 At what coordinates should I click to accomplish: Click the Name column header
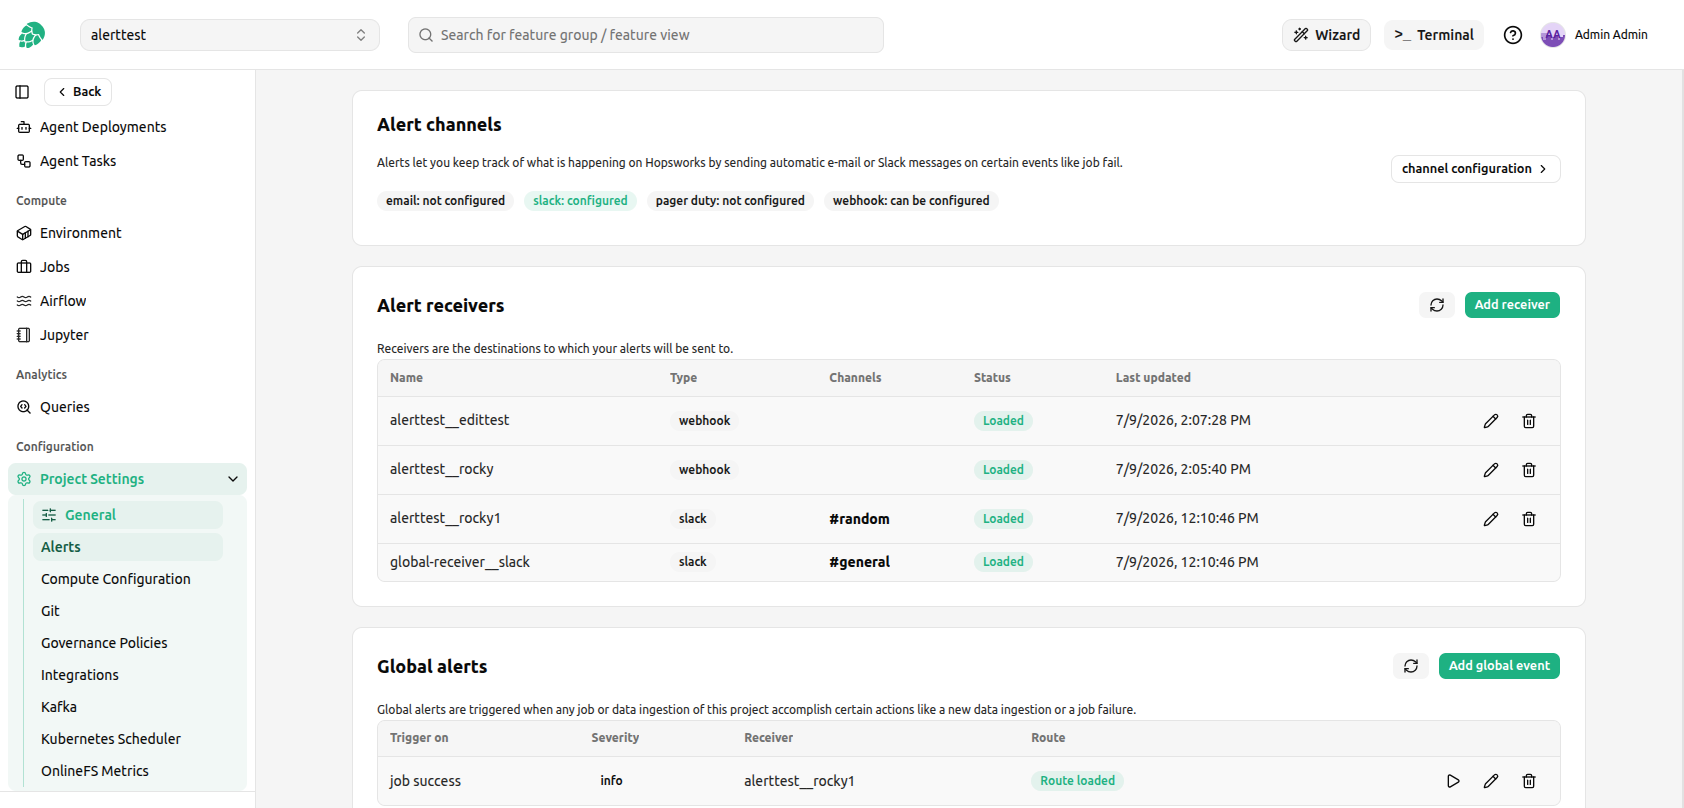click(x=406, y=378)
